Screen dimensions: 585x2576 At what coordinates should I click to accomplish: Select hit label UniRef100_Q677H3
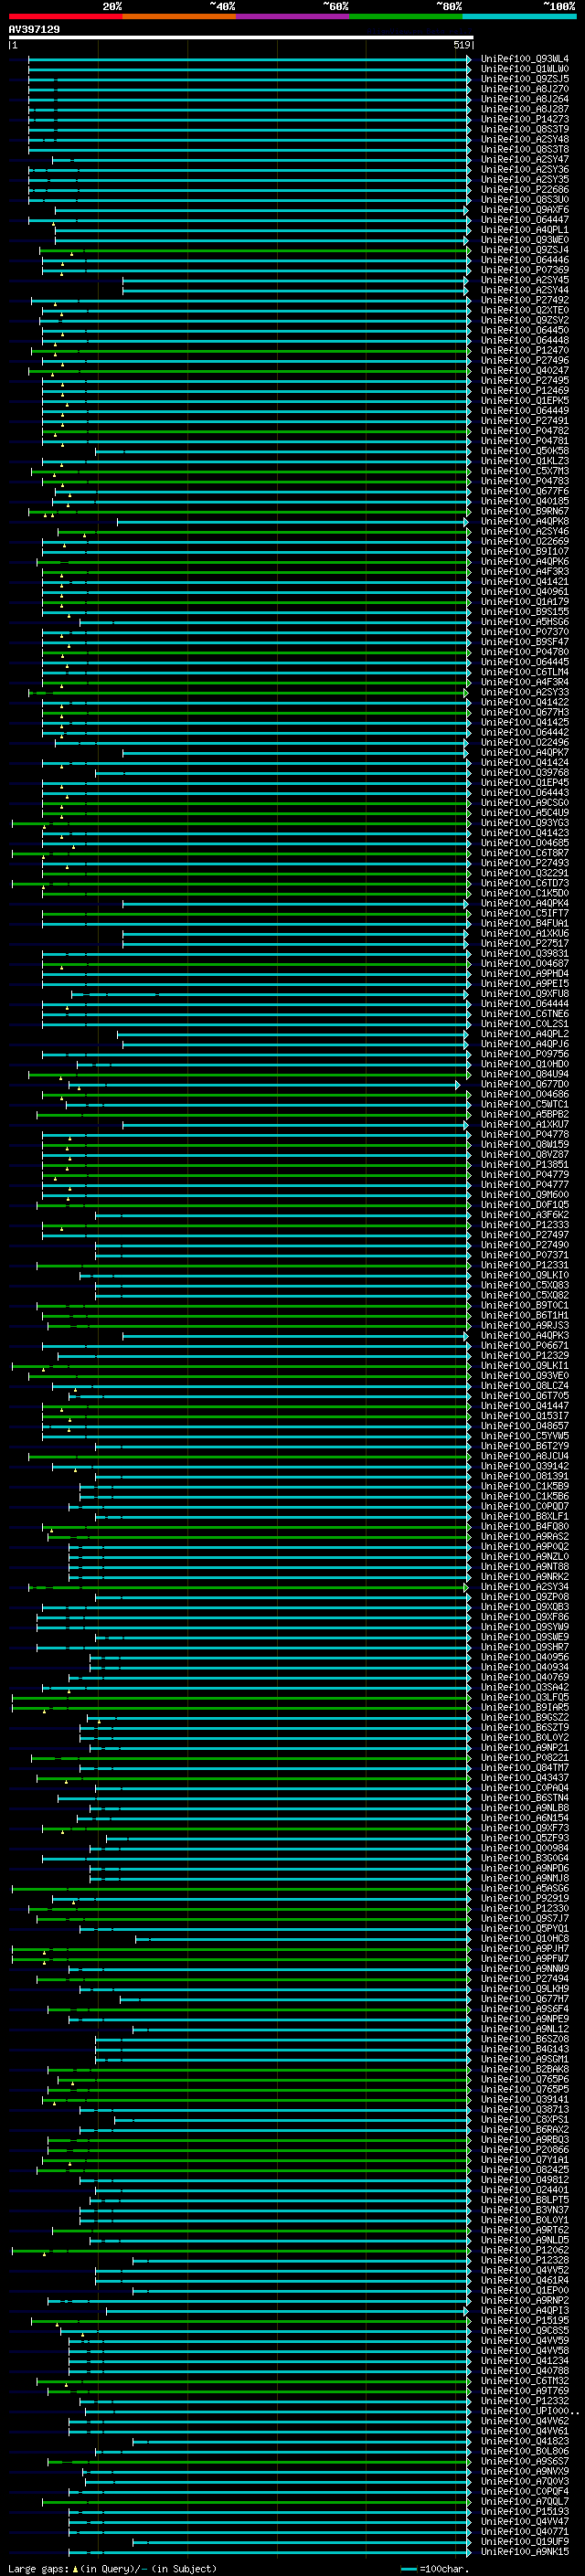point(524,712)
